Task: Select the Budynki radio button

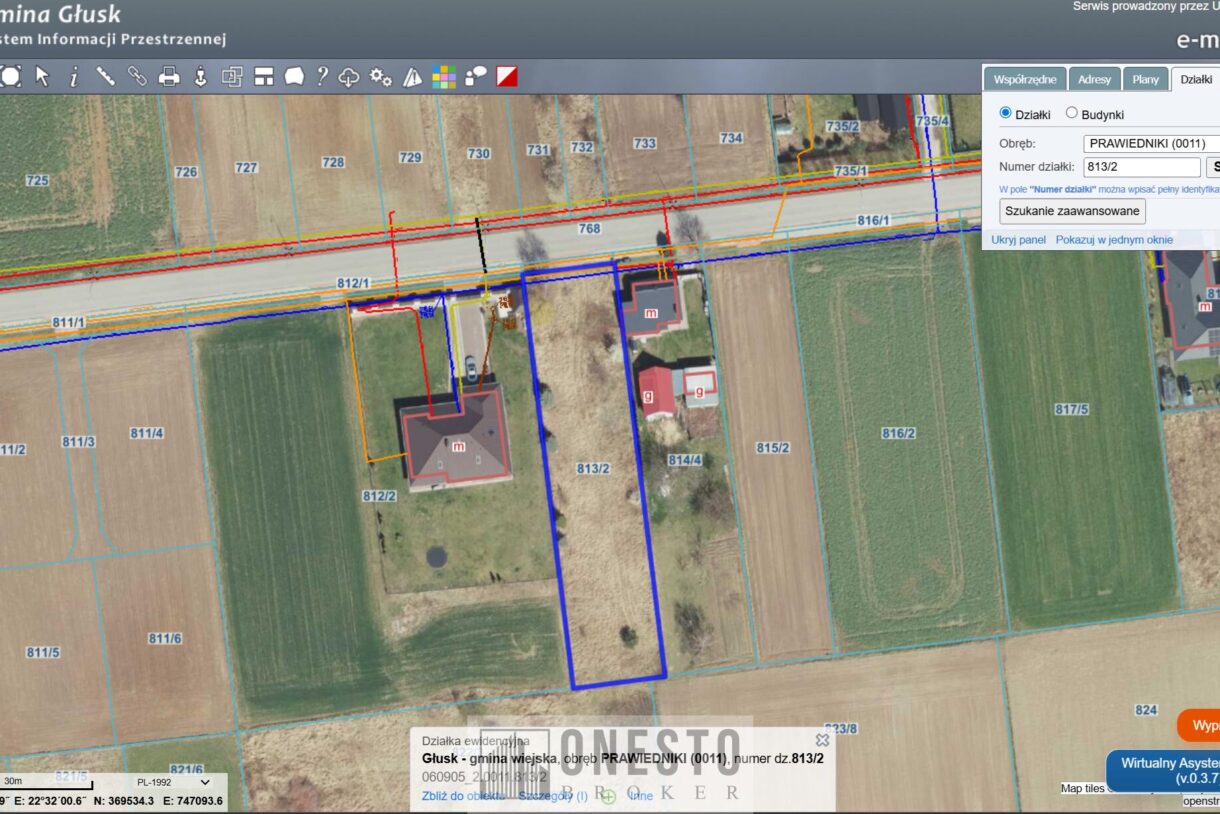Action: pos(1072,114)
